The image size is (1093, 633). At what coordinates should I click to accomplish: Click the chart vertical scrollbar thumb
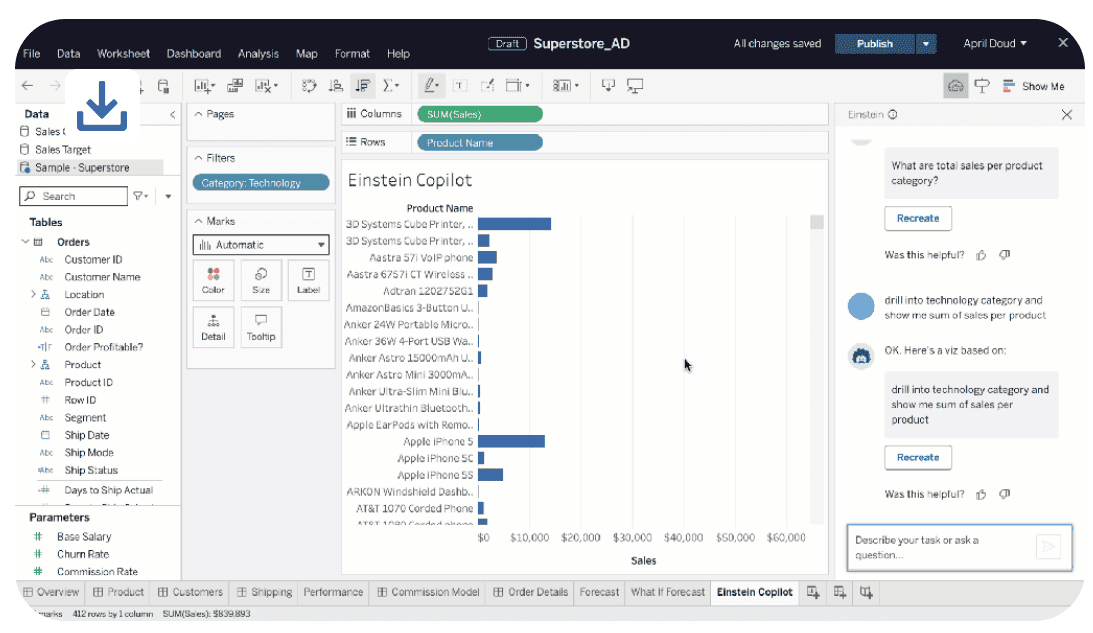tap(816, 222)
